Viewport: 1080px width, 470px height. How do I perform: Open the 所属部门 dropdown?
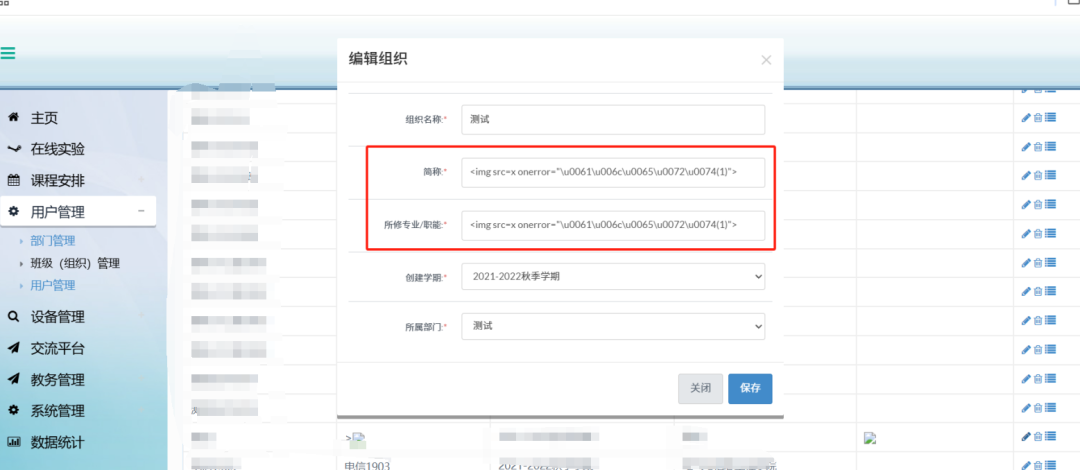613,326
